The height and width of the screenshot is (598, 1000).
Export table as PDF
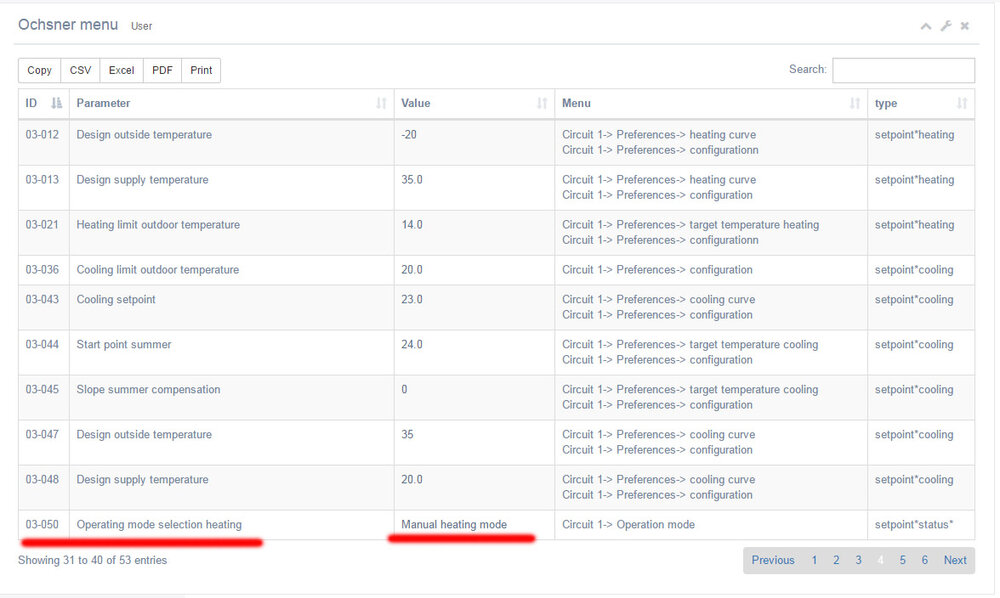click(162, 70)
